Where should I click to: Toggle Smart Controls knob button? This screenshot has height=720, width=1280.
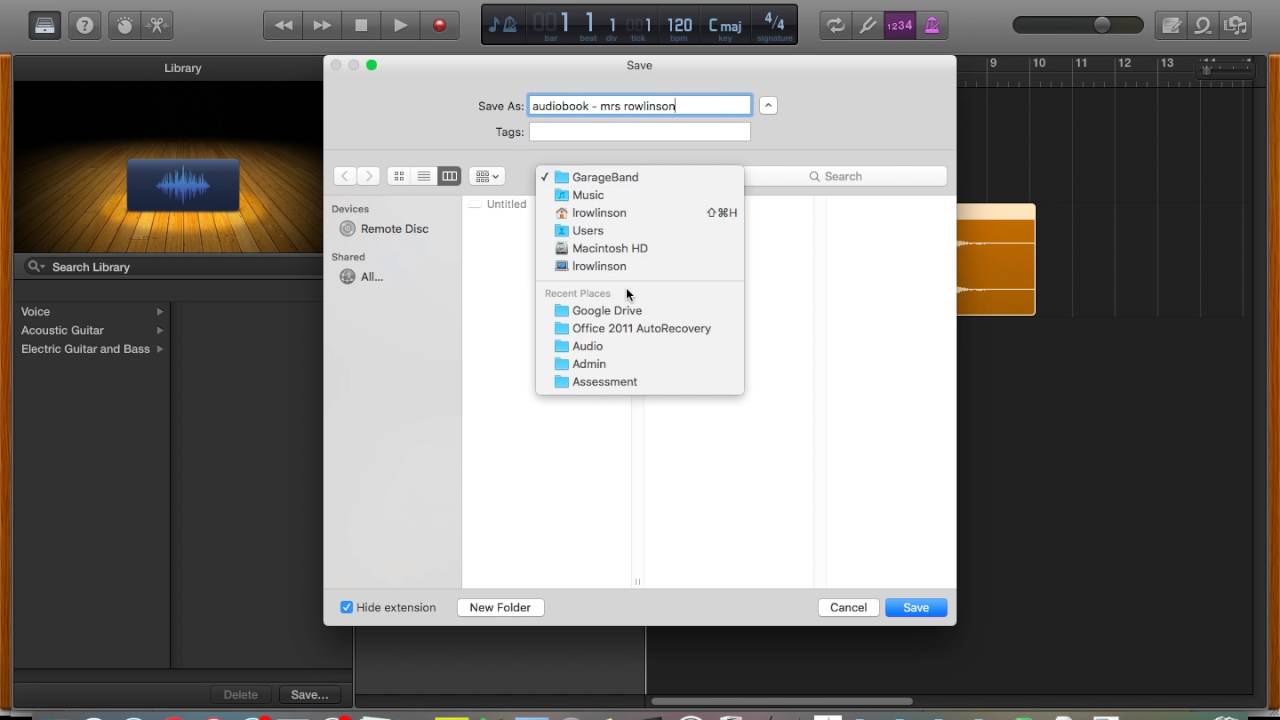point(125,25)
